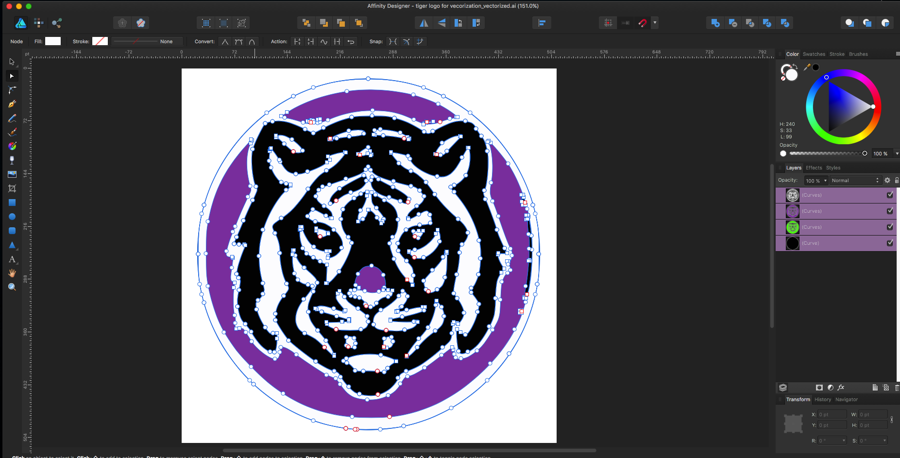Toggle the first Snap option in context bar
Screen dimensions: 900x458
[393, 41]
